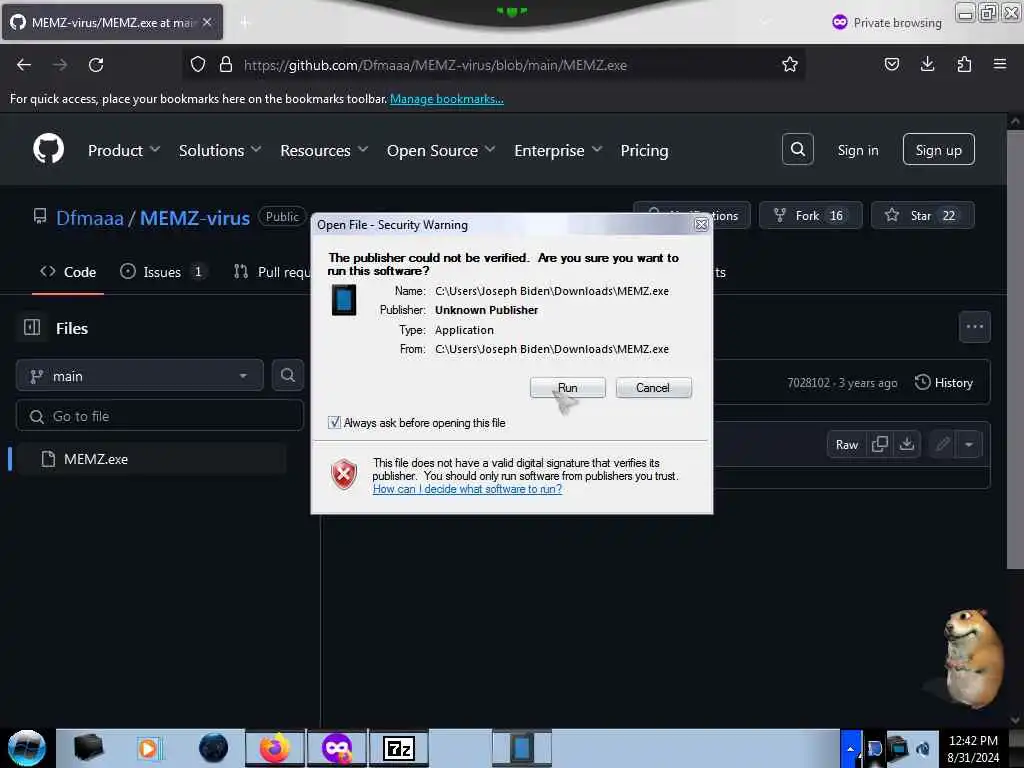The image size is (1024, 768).
Task: Expand the Product menu
Action: pos(124,150)
